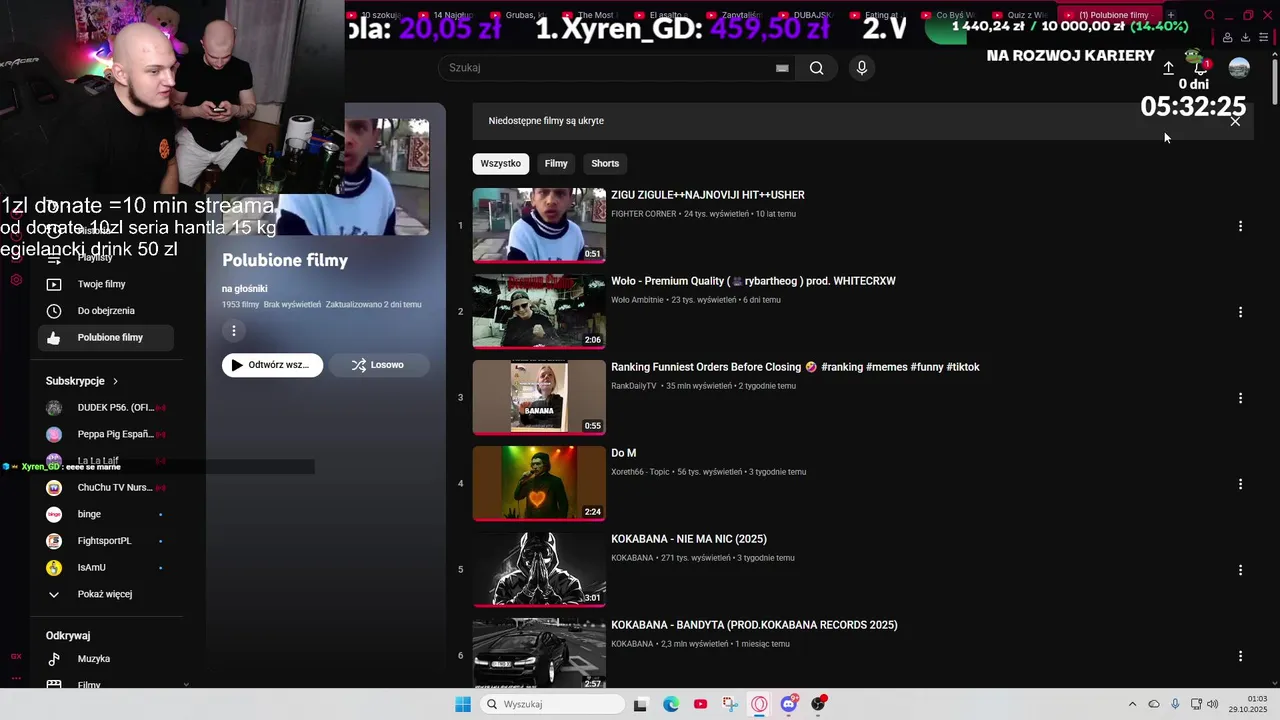Open YouTube notifications bell
Viewport: 1280px width, 720px height.
pyautogui.click(x=1201, y=68)
